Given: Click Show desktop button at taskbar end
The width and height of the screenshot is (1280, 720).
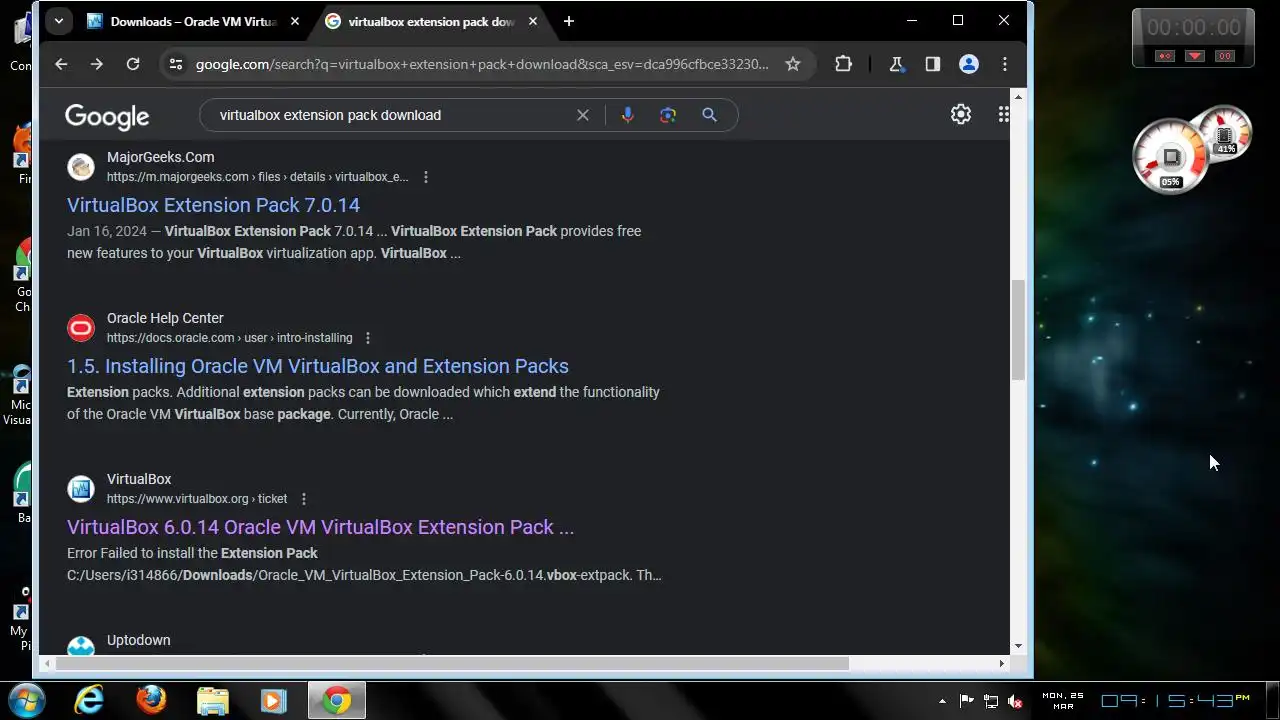Looking at the screenshot, I should (1271, 701).
